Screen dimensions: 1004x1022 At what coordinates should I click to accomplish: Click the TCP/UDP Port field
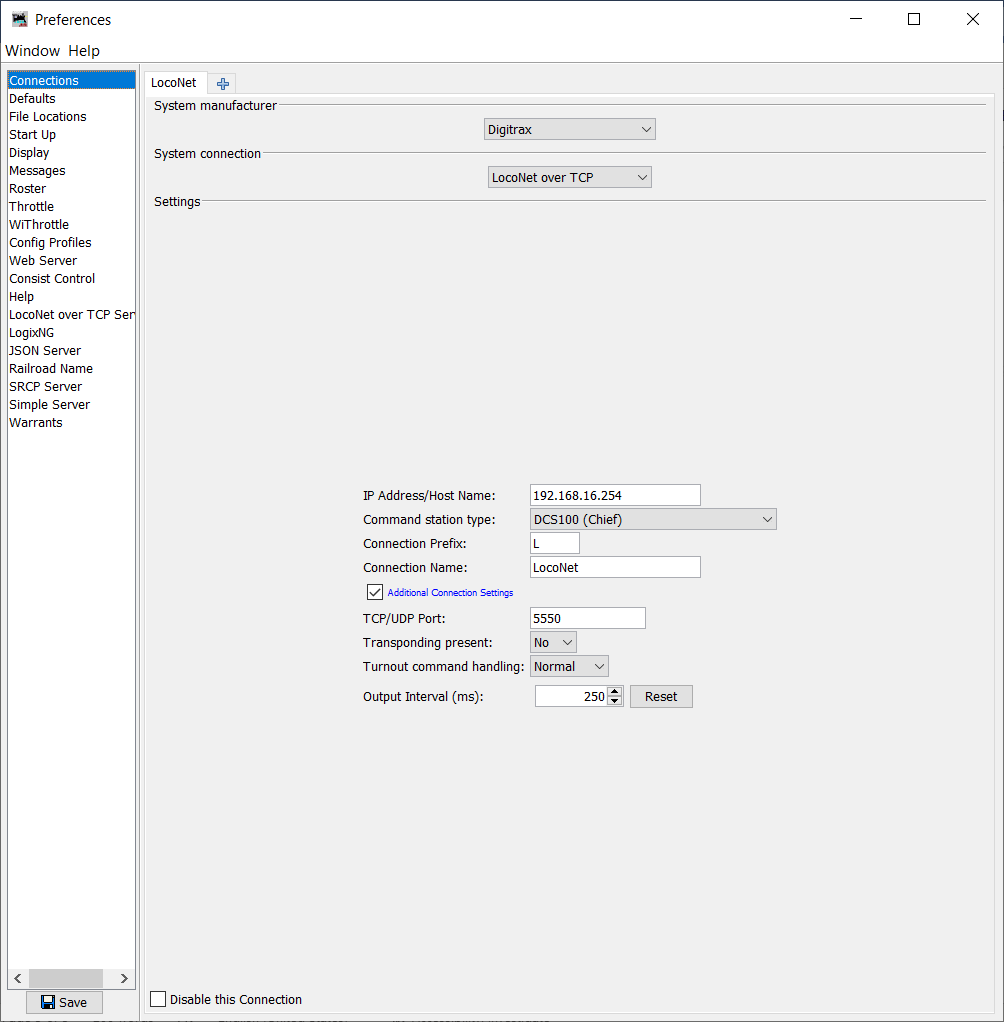(x=588, y=619)
